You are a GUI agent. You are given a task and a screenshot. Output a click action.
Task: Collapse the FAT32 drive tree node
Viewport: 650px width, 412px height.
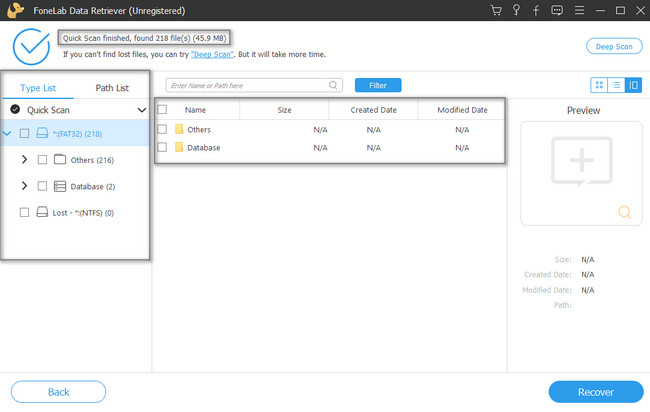point(7,133)
